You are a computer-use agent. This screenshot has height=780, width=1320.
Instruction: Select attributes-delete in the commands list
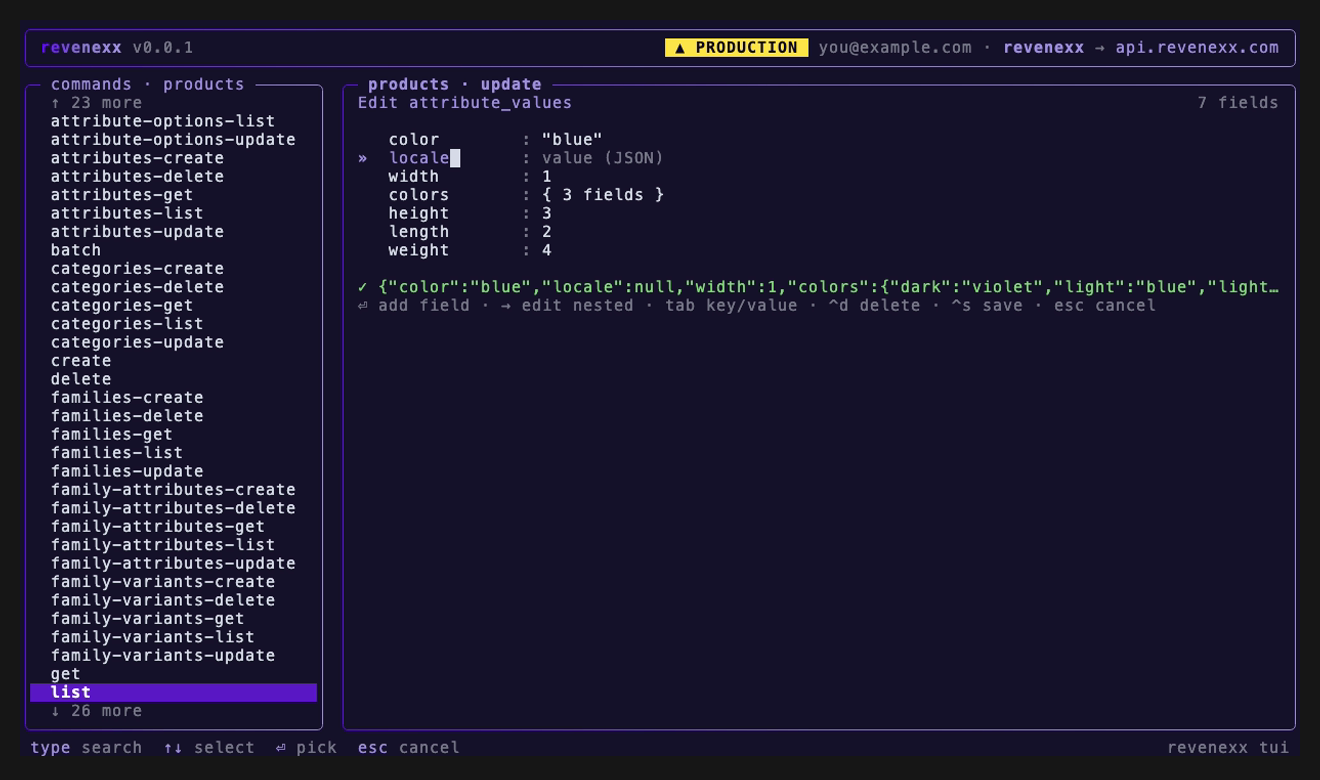click(x=137, y=176)
